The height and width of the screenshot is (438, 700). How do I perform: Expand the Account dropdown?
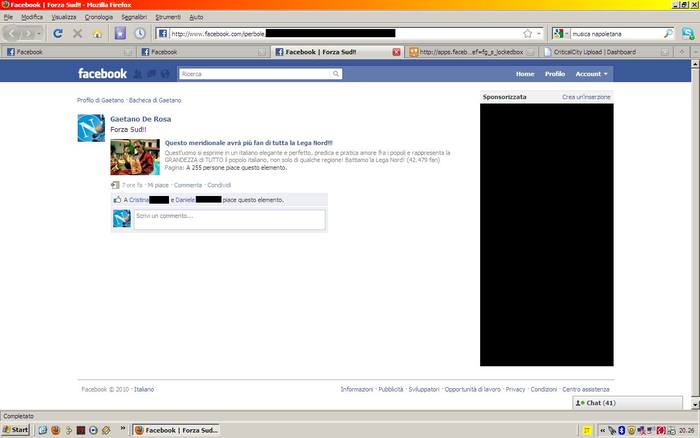[x=592, y=74]
